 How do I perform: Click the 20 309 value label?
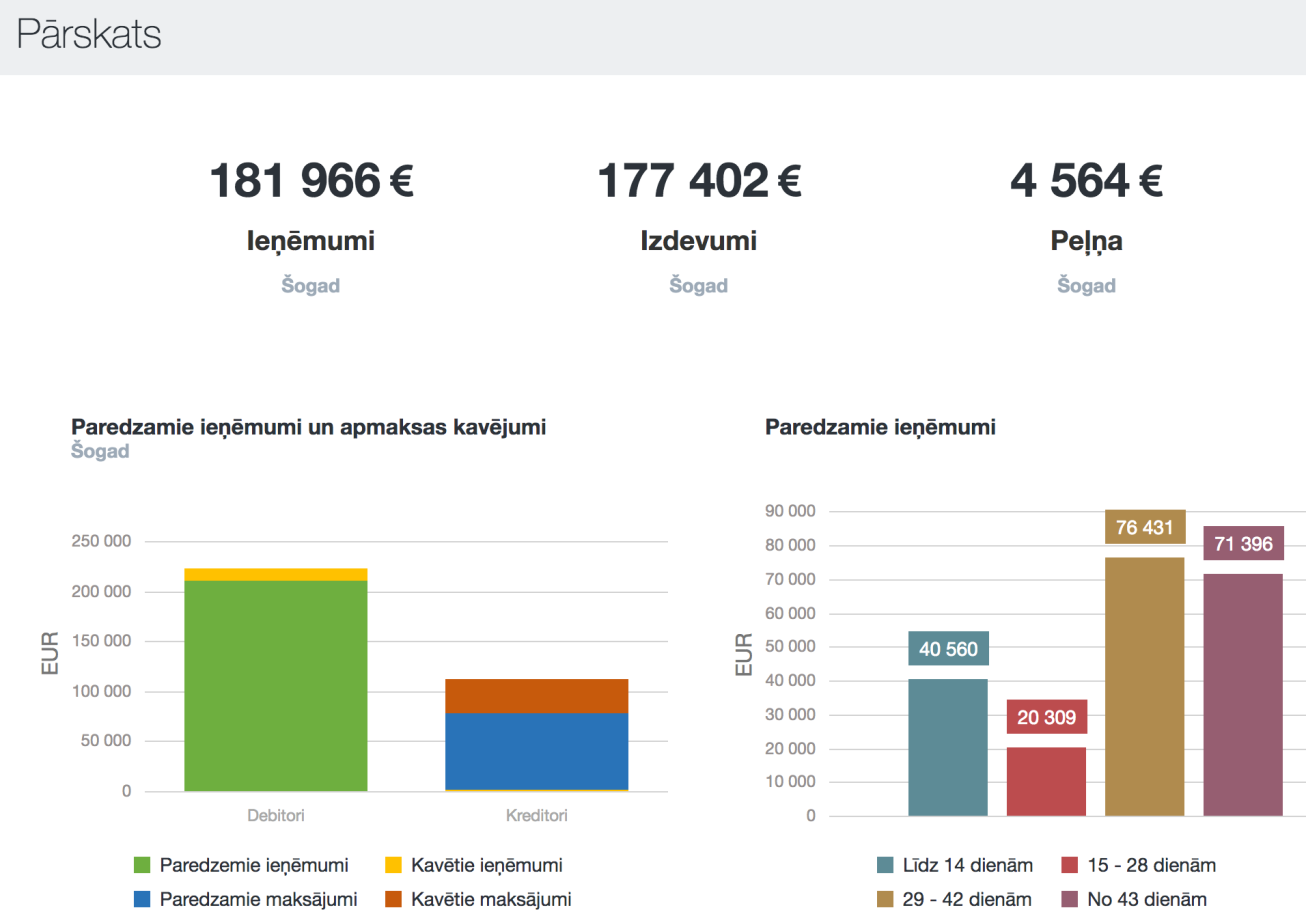1046,716
